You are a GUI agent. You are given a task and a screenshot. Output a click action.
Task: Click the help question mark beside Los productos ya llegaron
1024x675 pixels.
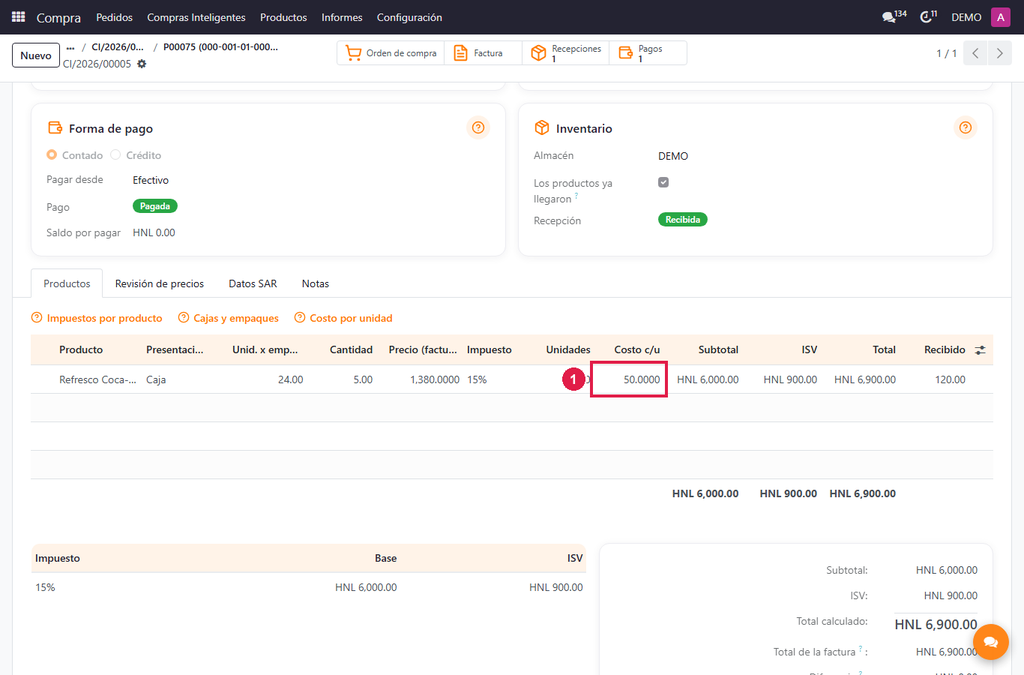(577, 195)
